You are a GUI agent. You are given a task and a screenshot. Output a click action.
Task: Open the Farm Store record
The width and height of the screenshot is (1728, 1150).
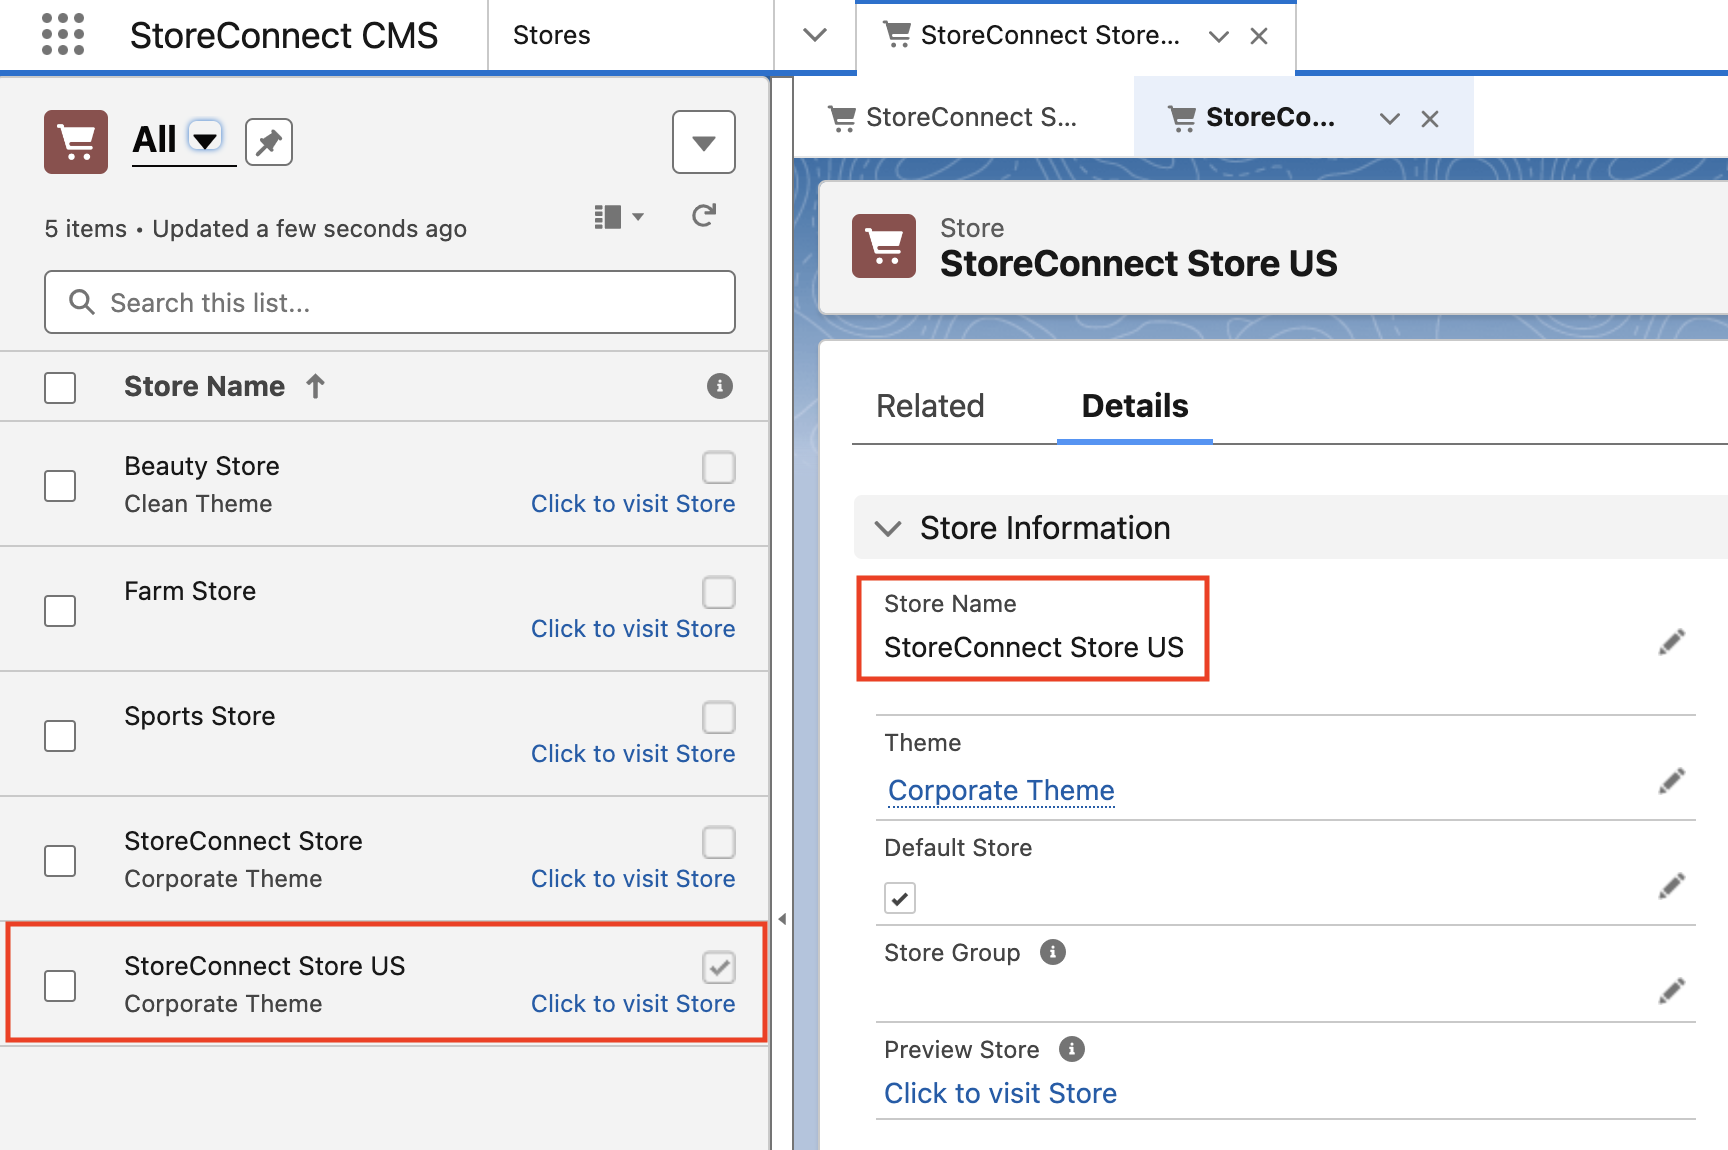(x=190, y=591)
